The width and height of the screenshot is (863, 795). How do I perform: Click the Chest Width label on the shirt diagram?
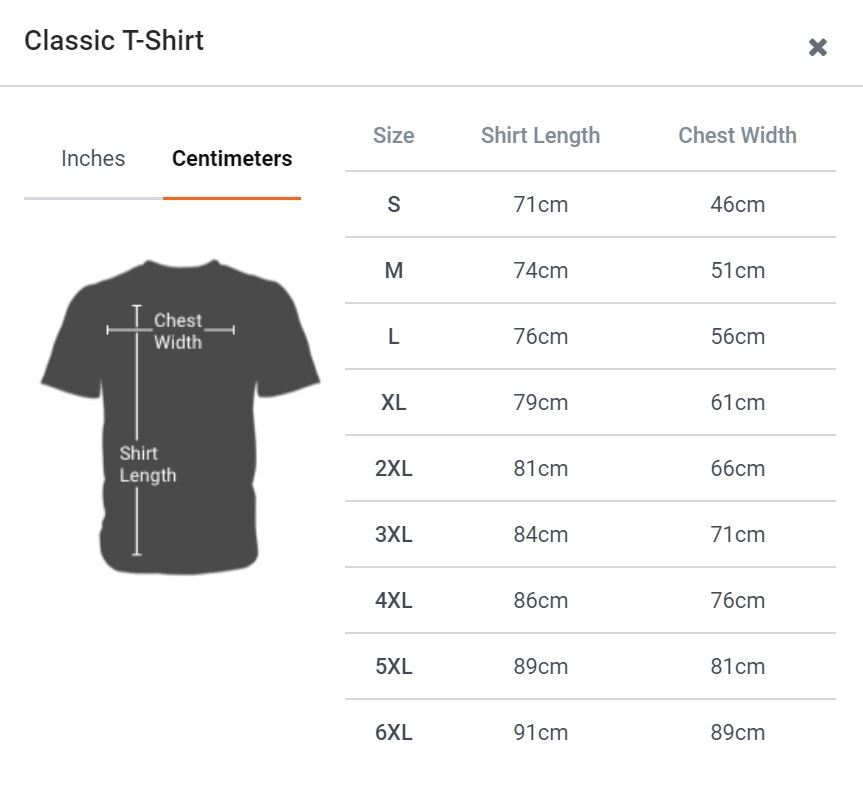click(178, 331)
